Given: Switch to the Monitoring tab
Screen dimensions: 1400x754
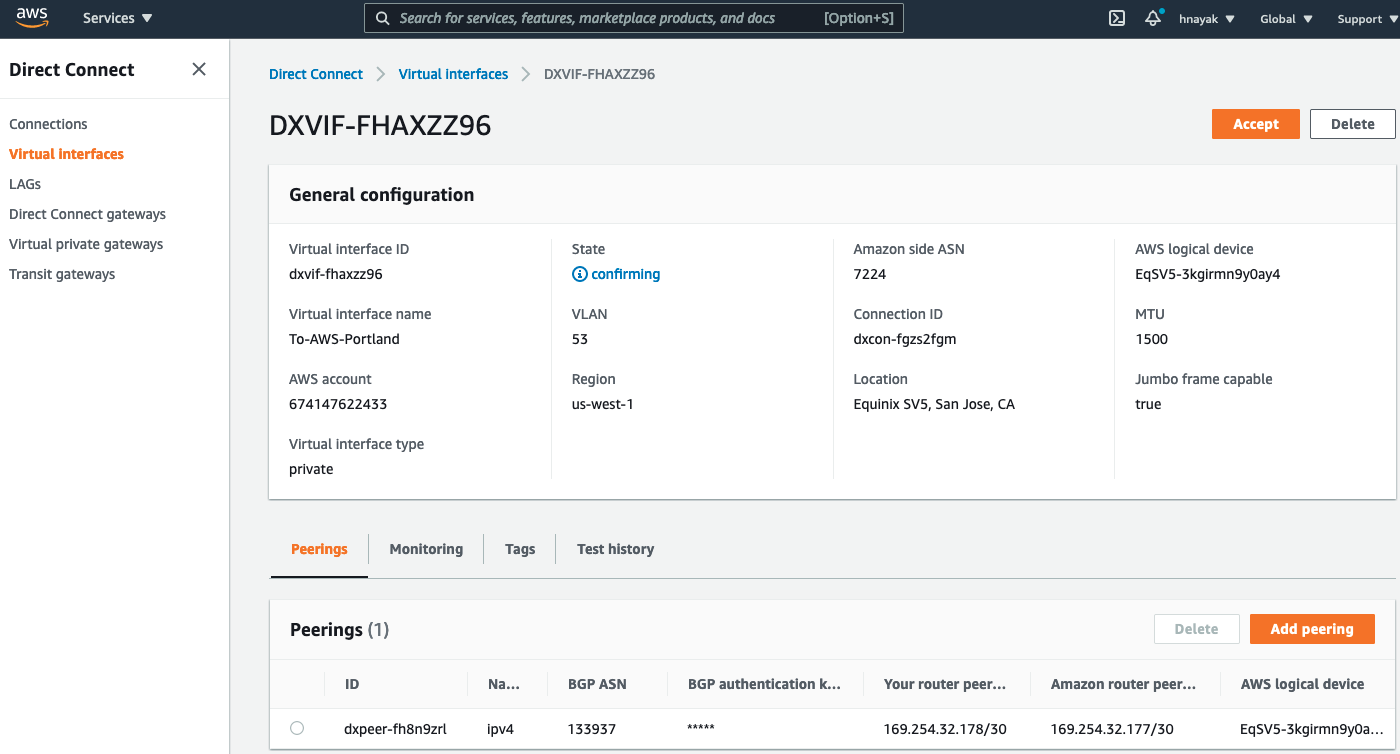Looking at the screenshot, I should point(426,549).
